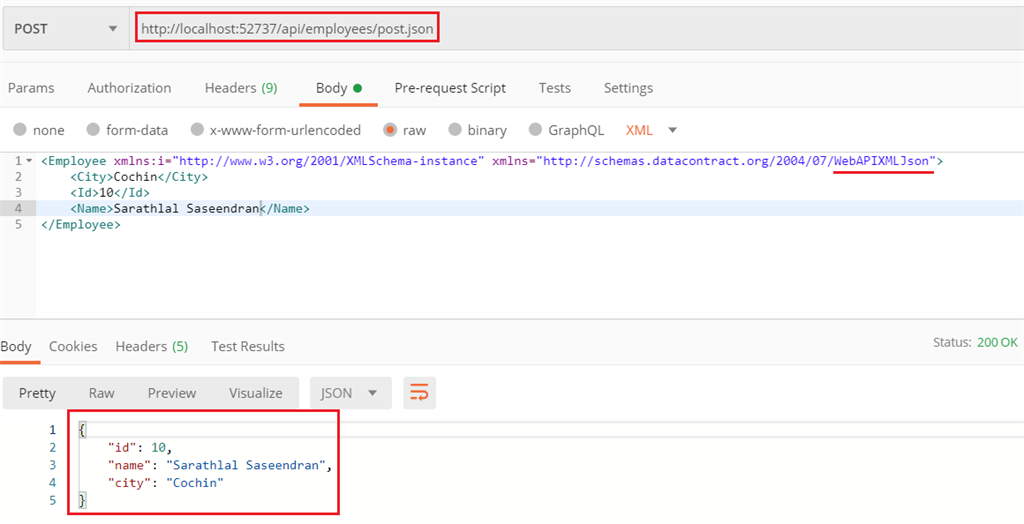
Task: Show the Preview response view
Action: click(x=172, y=393)
